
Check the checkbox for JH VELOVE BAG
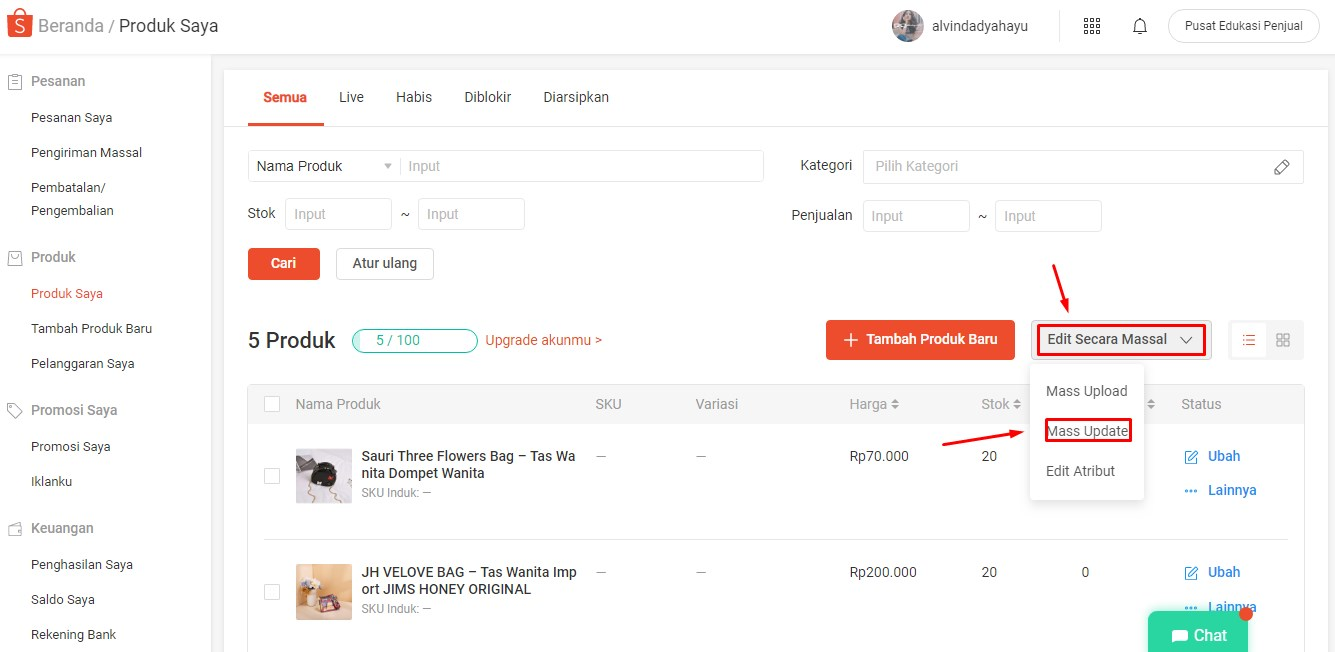tap(271, 592)
